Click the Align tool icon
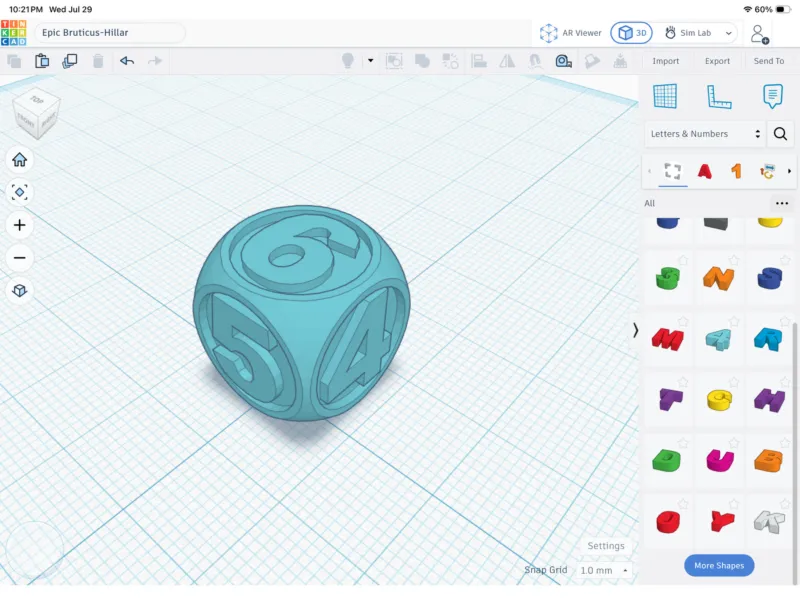The image size is (800, 600). pos(479,61)
